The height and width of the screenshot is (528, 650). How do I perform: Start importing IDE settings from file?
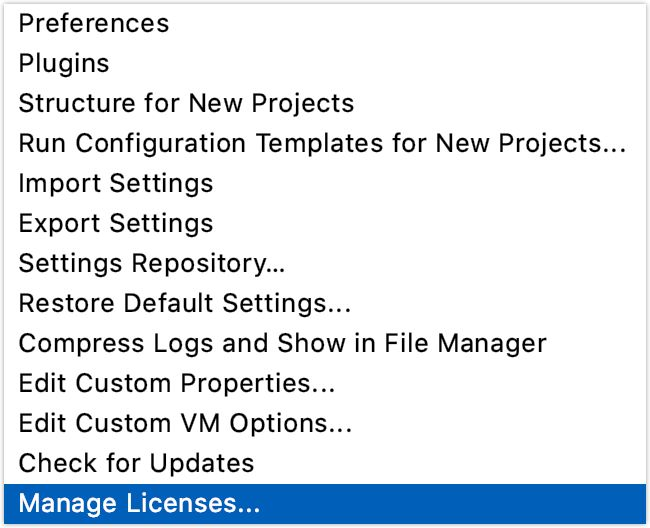pos(116,183)
